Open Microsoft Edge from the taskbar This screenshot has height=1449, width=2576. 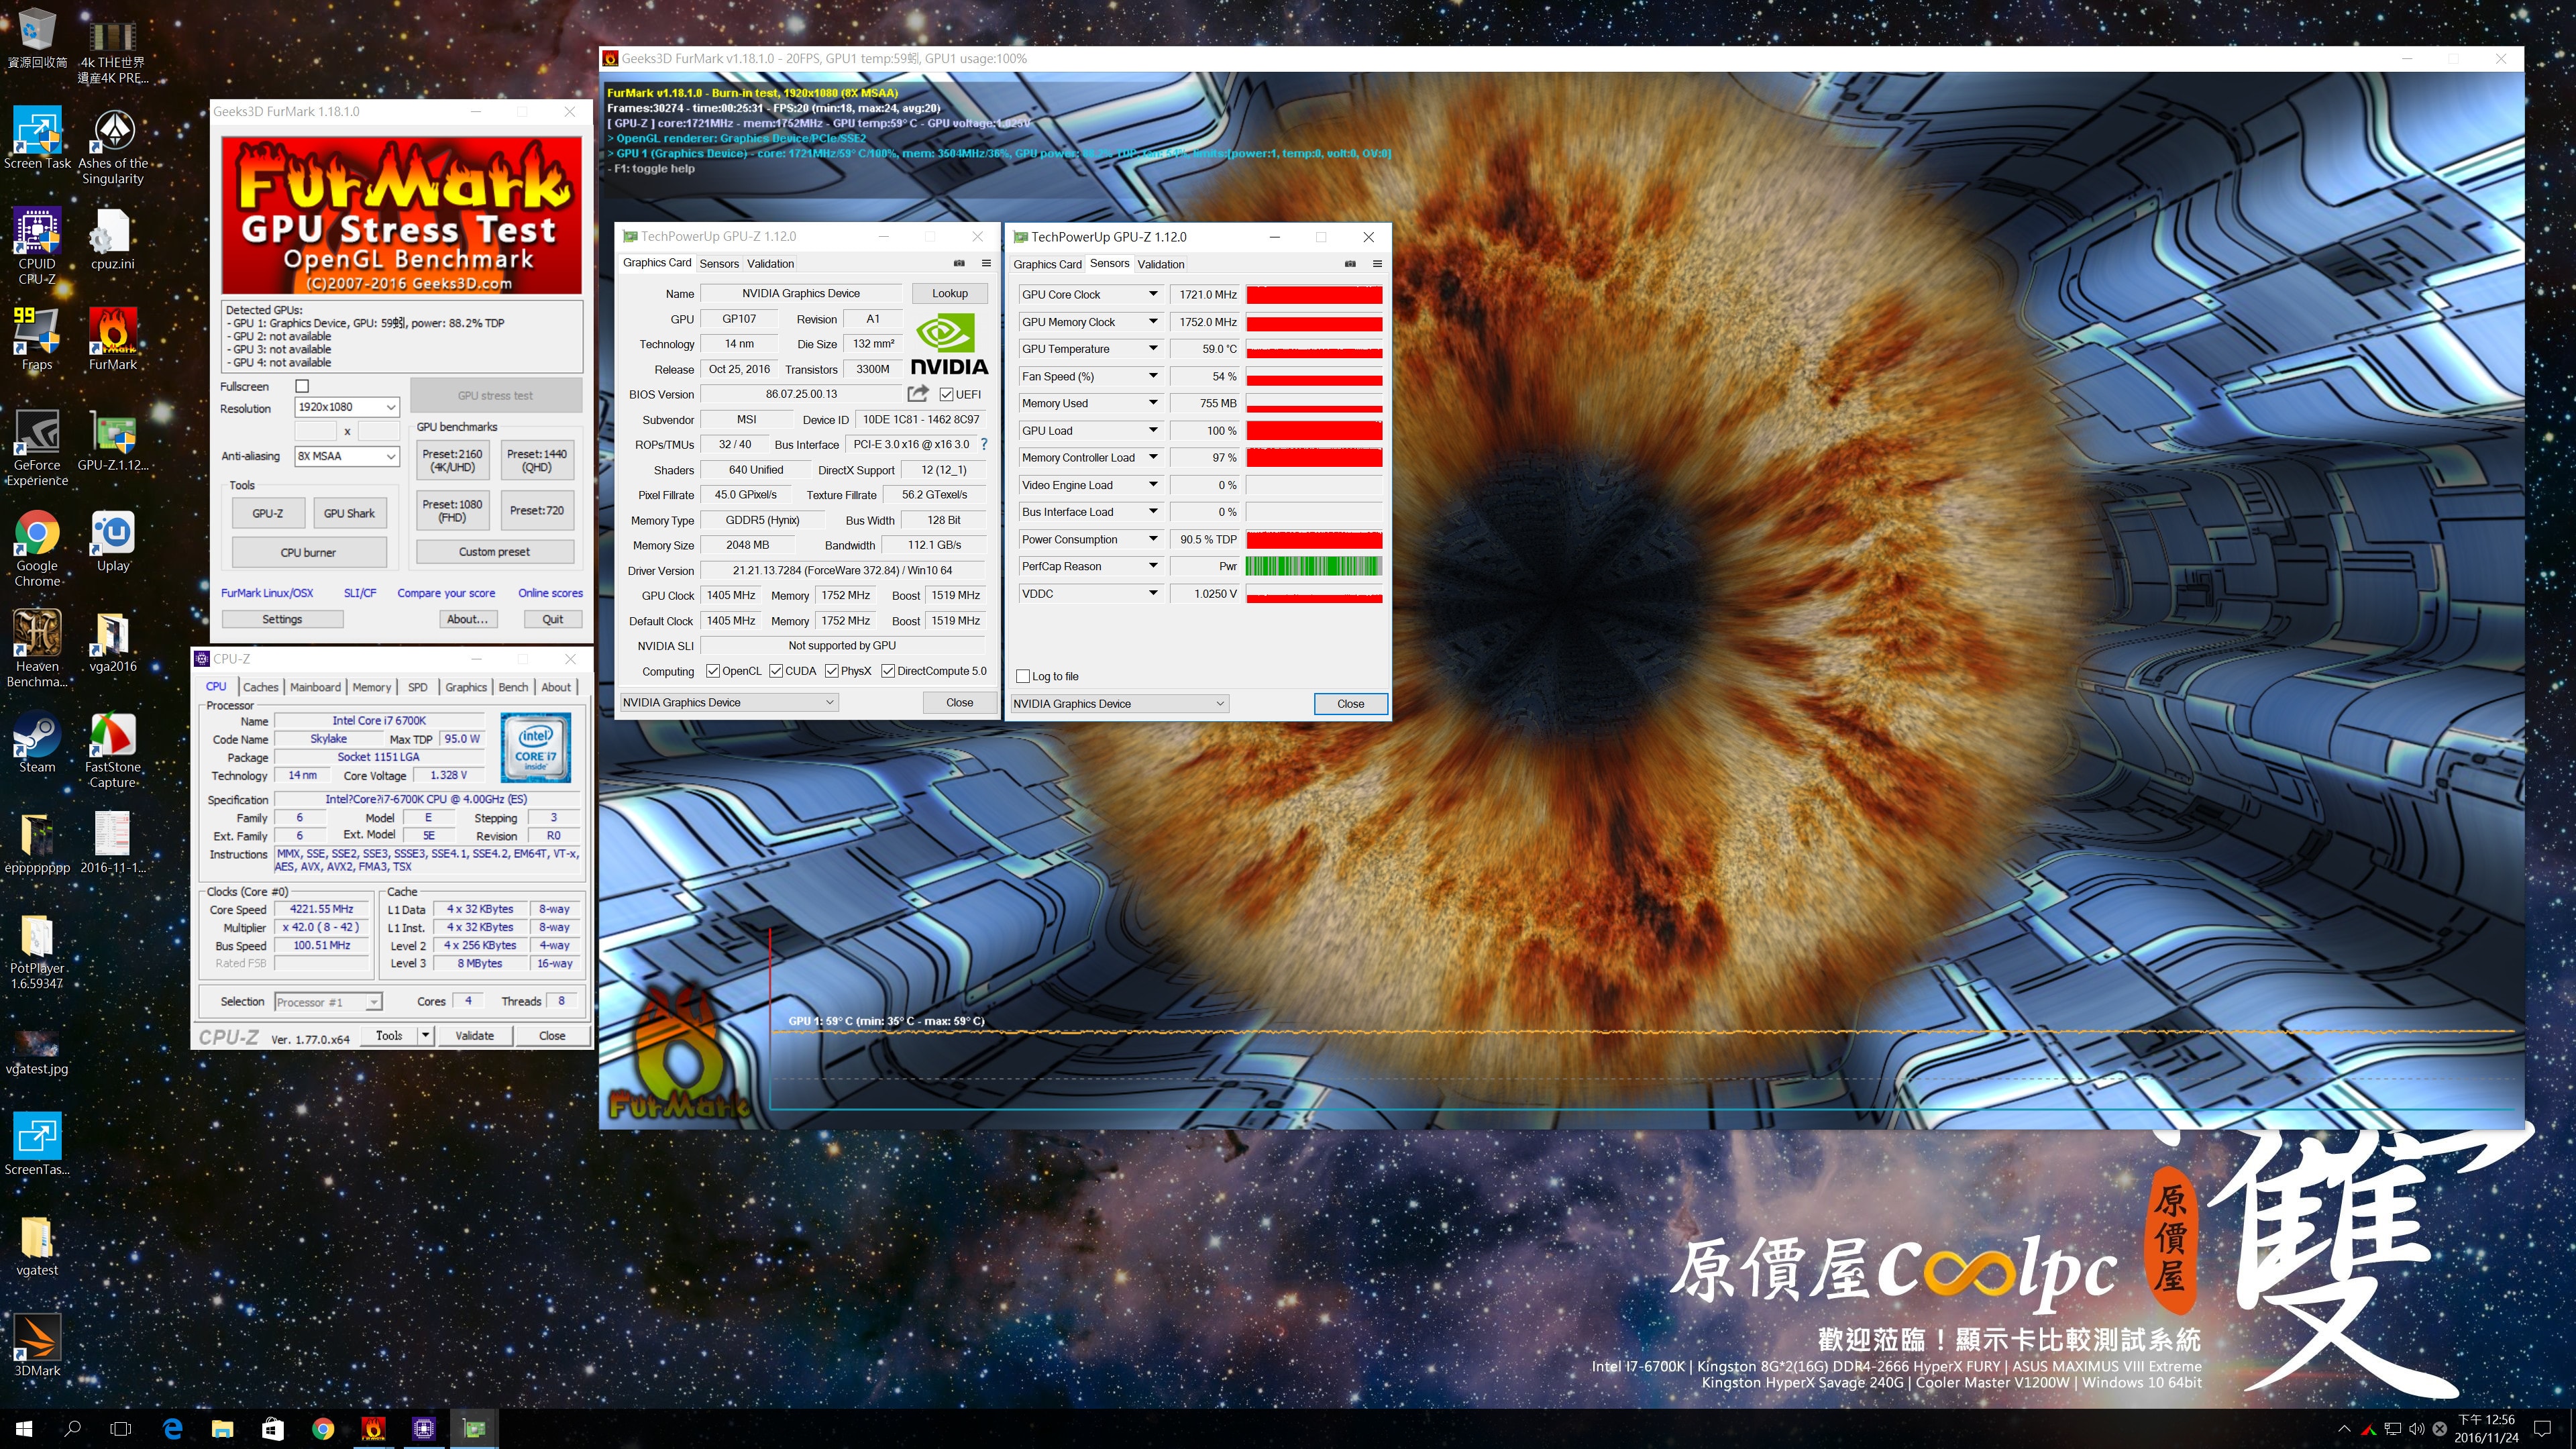[x=172, y=1428]
